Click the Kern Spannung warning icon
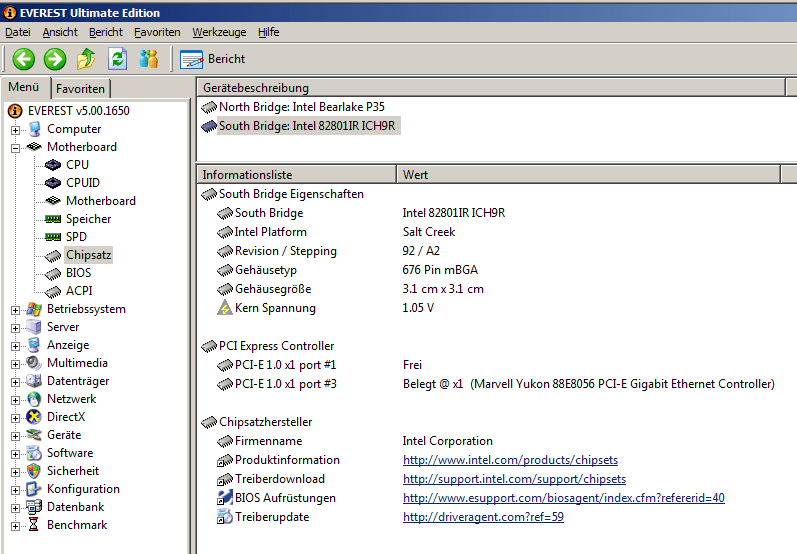797x554 pixels. coord(225,308)
